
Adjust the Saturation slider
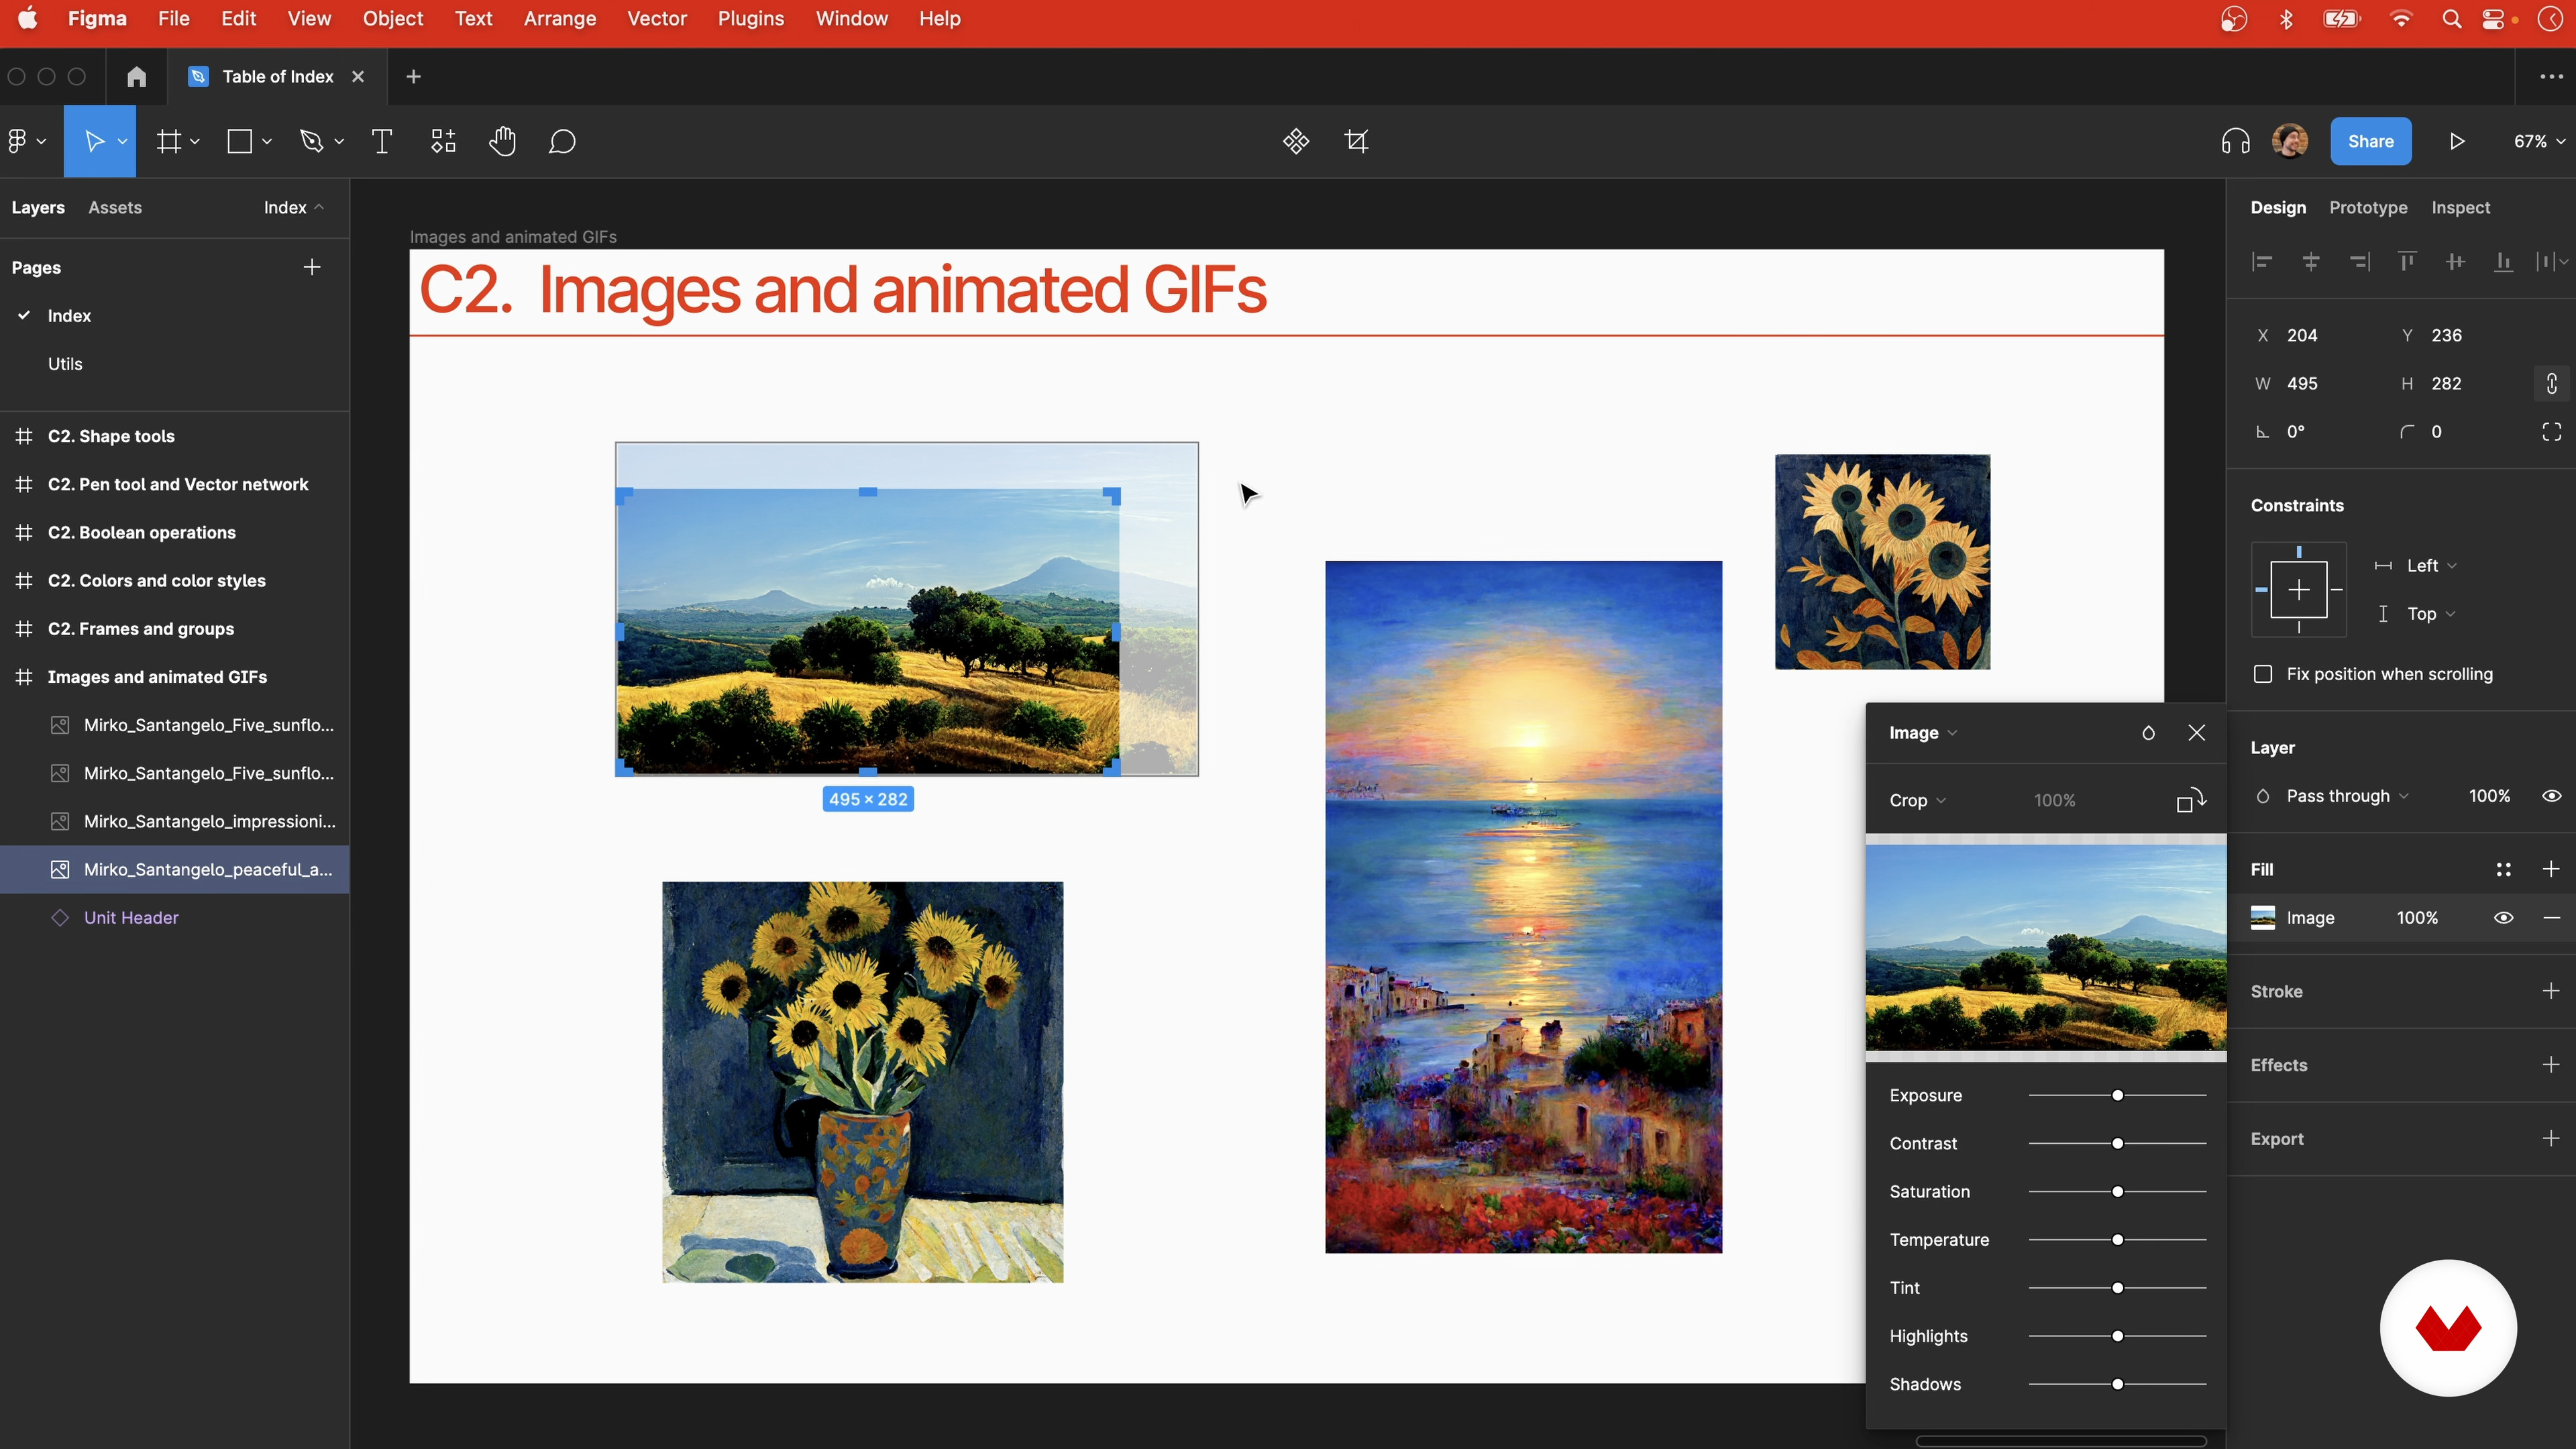(2117, 1192)
